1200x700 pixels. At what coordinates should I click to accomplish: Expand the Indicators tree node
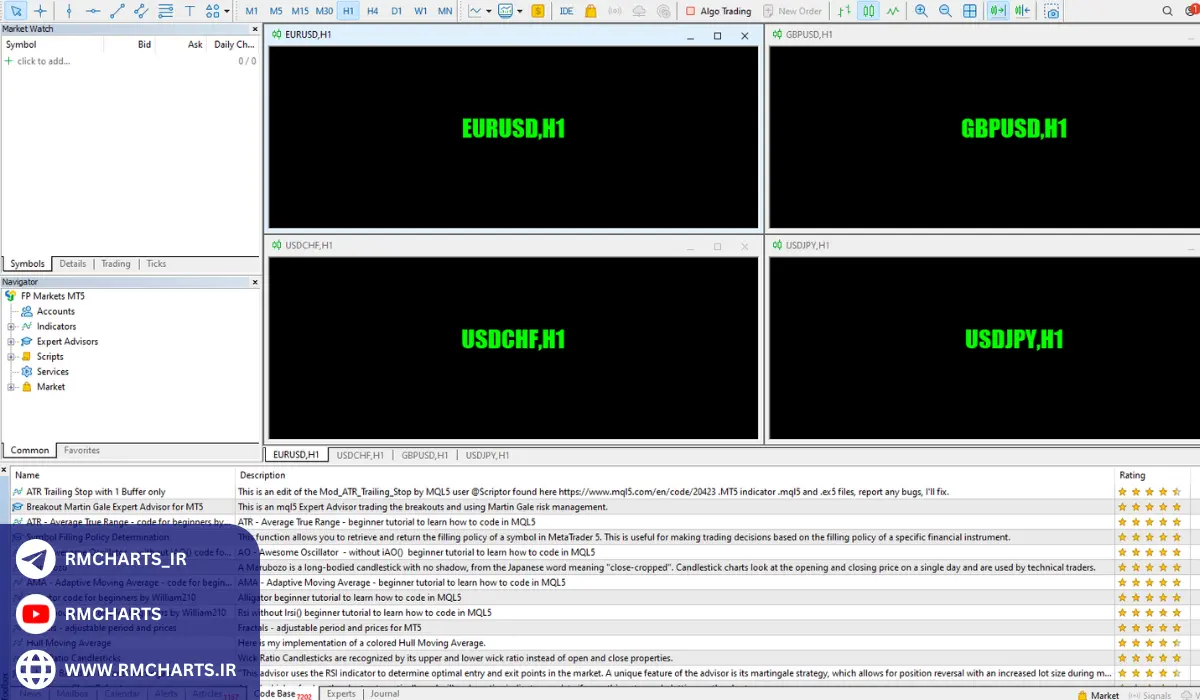[11, 326]
